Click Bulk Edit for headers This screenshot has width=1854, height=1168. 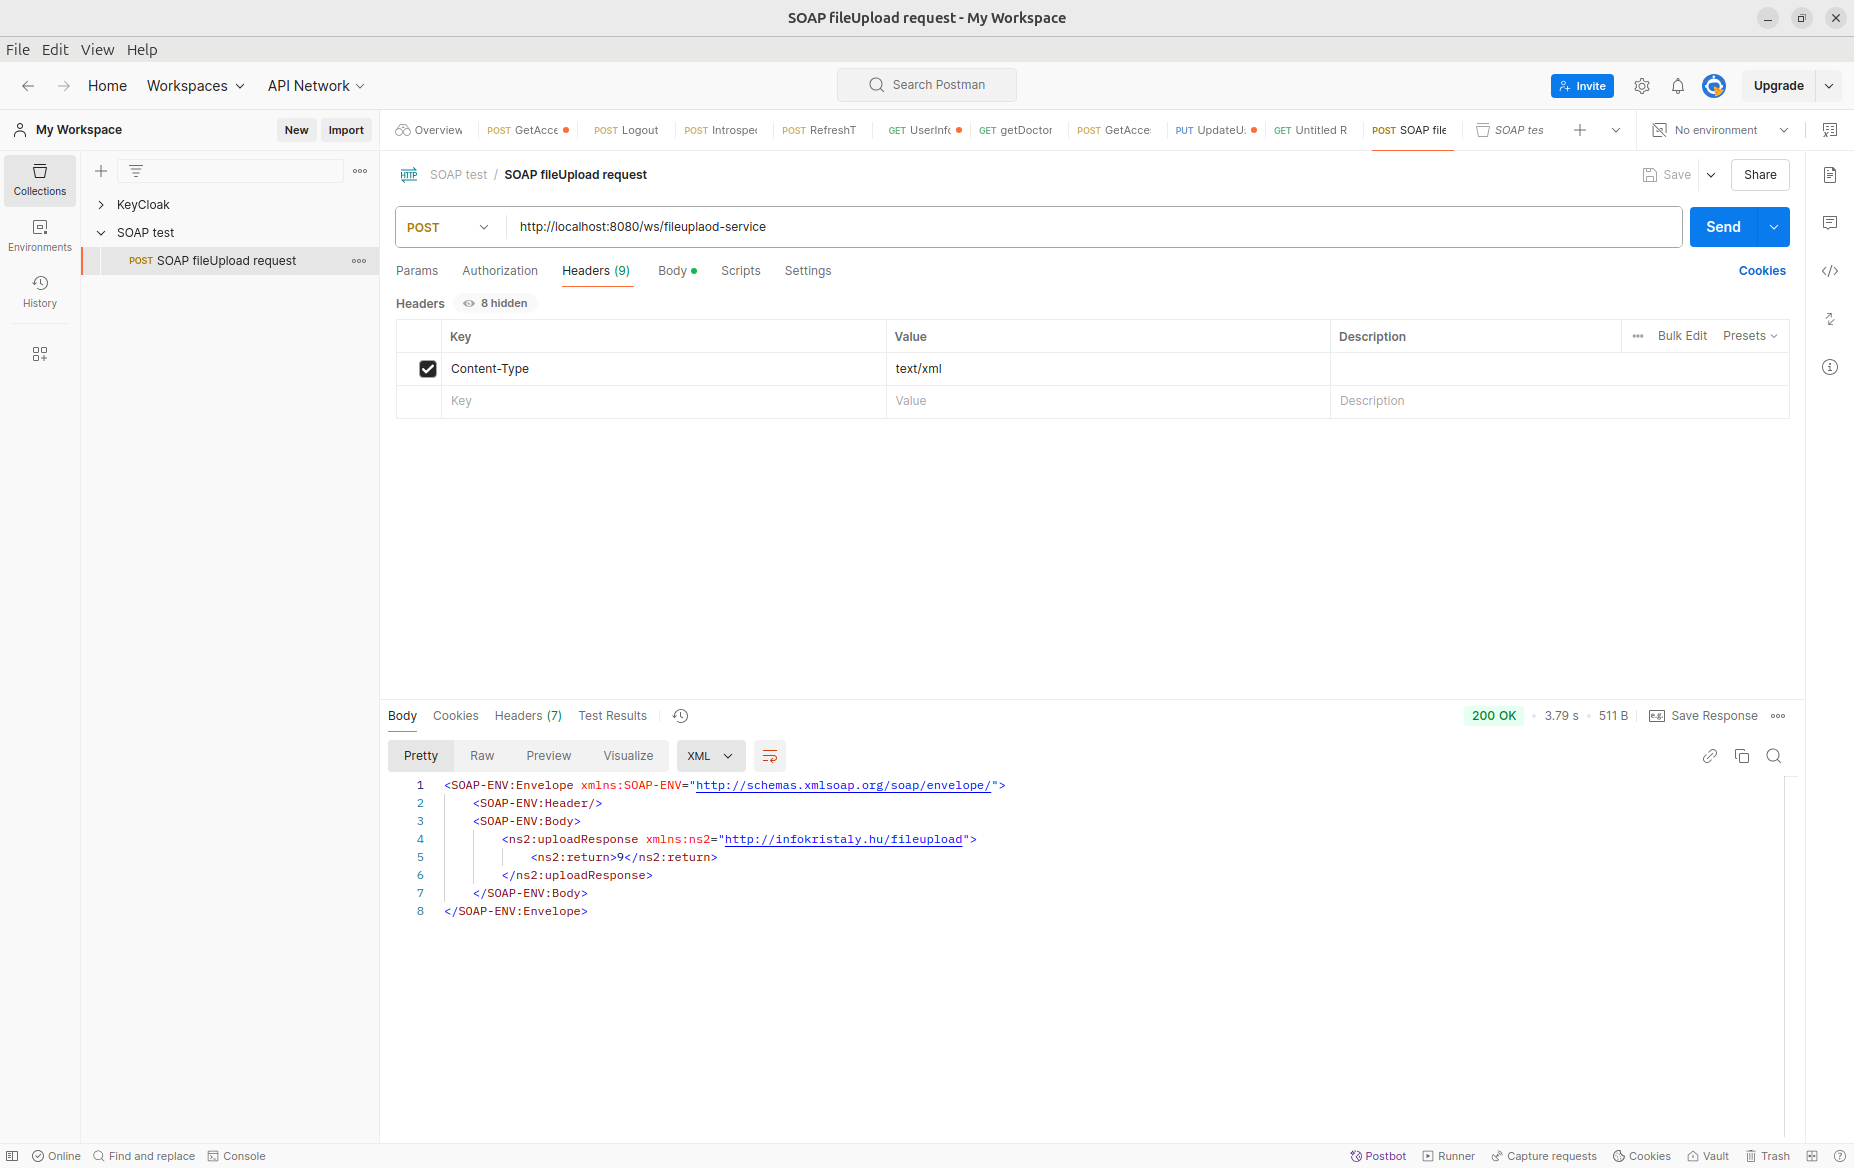(x=1682, y=336)
